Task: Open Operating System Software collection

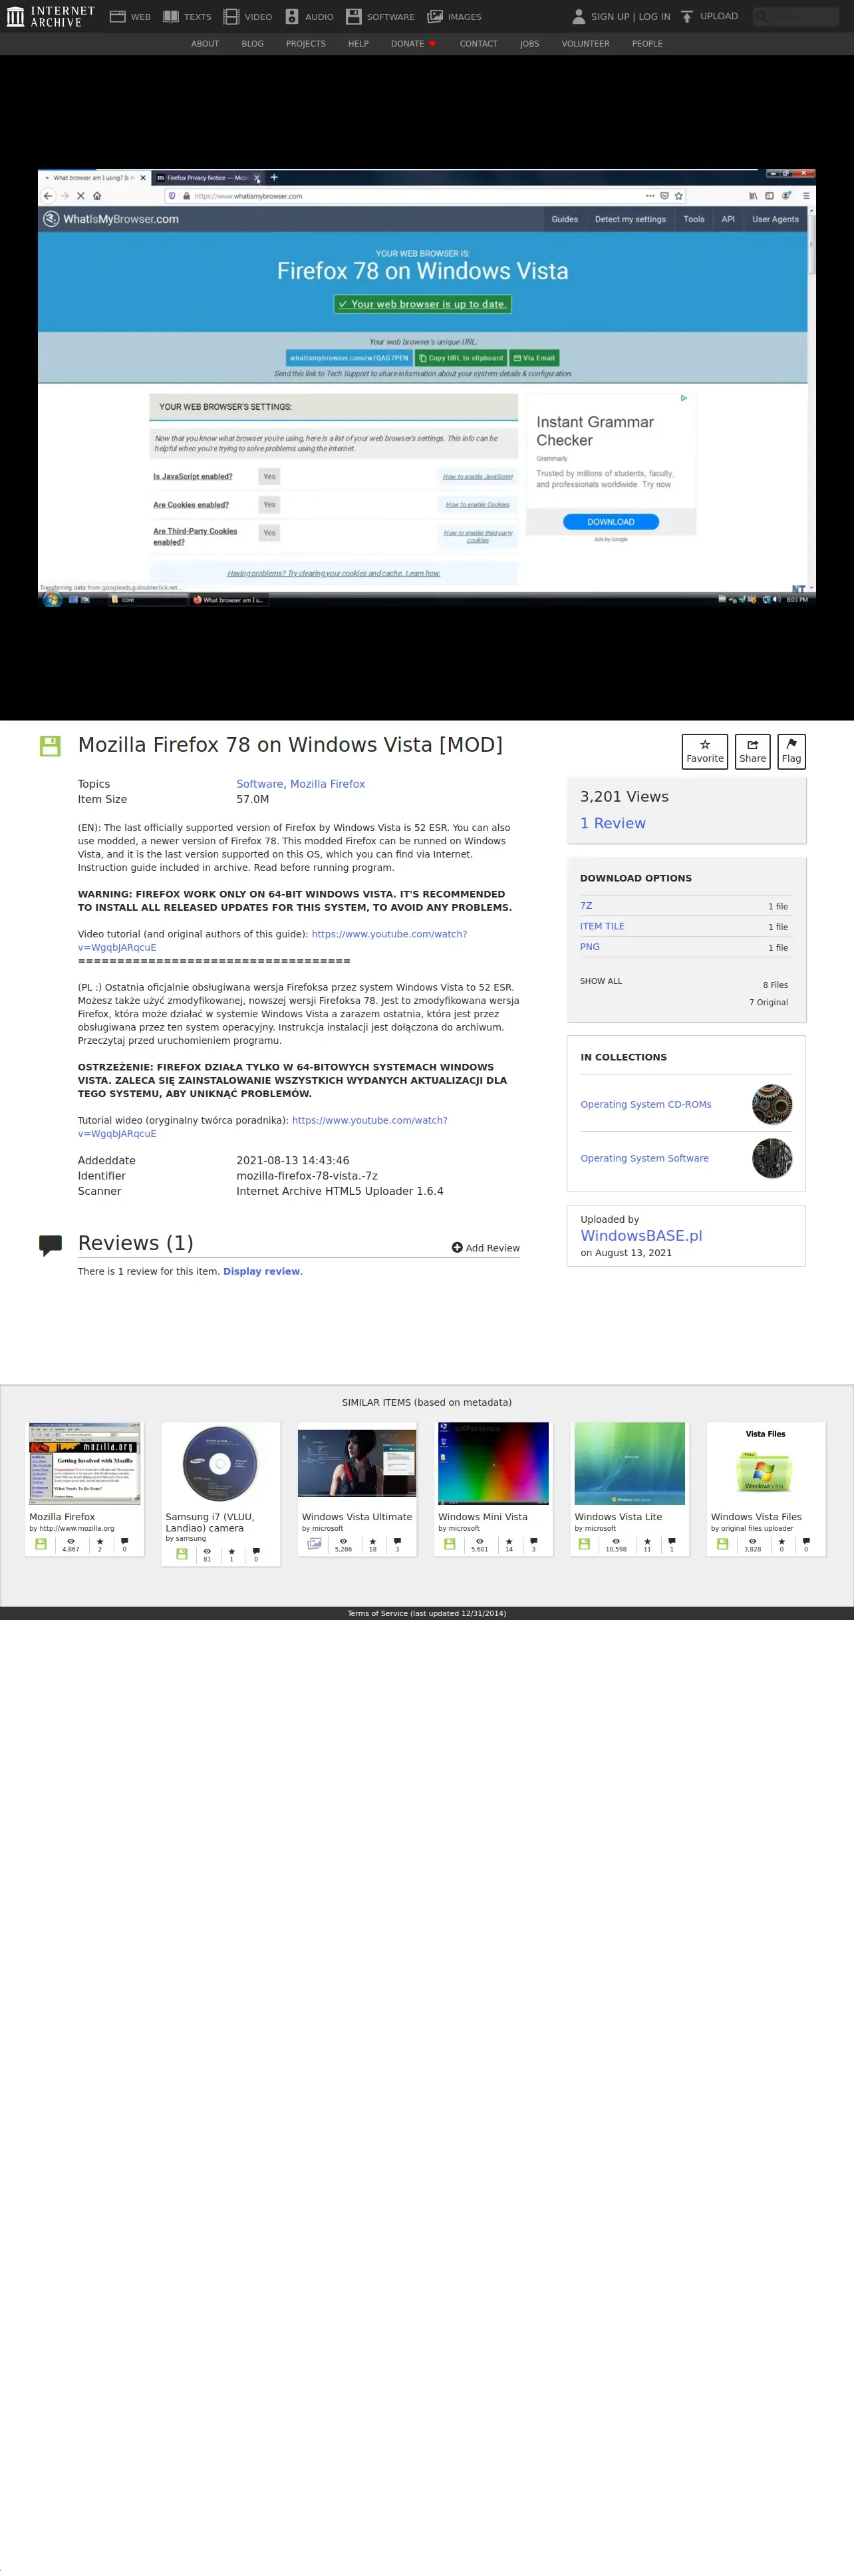Action: [x=644, y=1158]
